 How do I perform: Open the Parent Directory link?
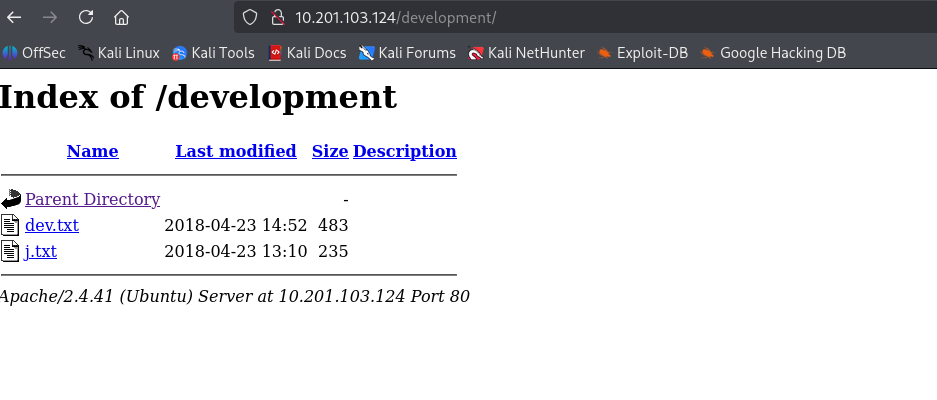[x=93, y=199]
